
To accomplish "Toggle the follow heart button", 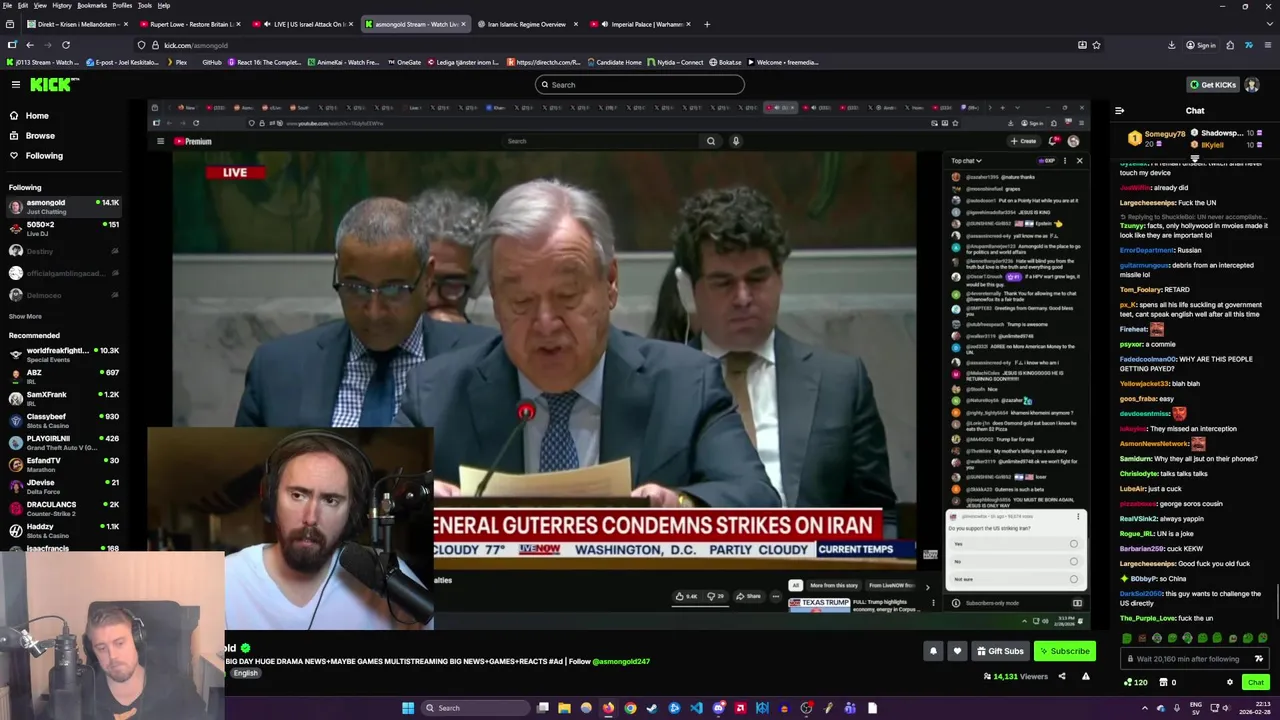I will click(x=957, y=651).
